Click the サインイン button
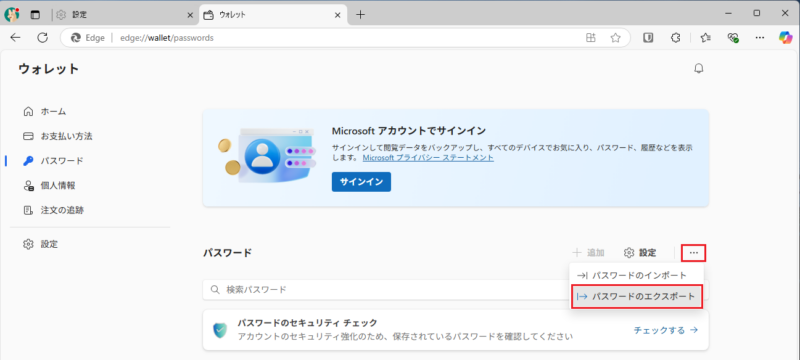This screenshot has height=360, width=800. [x=361, y=182]
